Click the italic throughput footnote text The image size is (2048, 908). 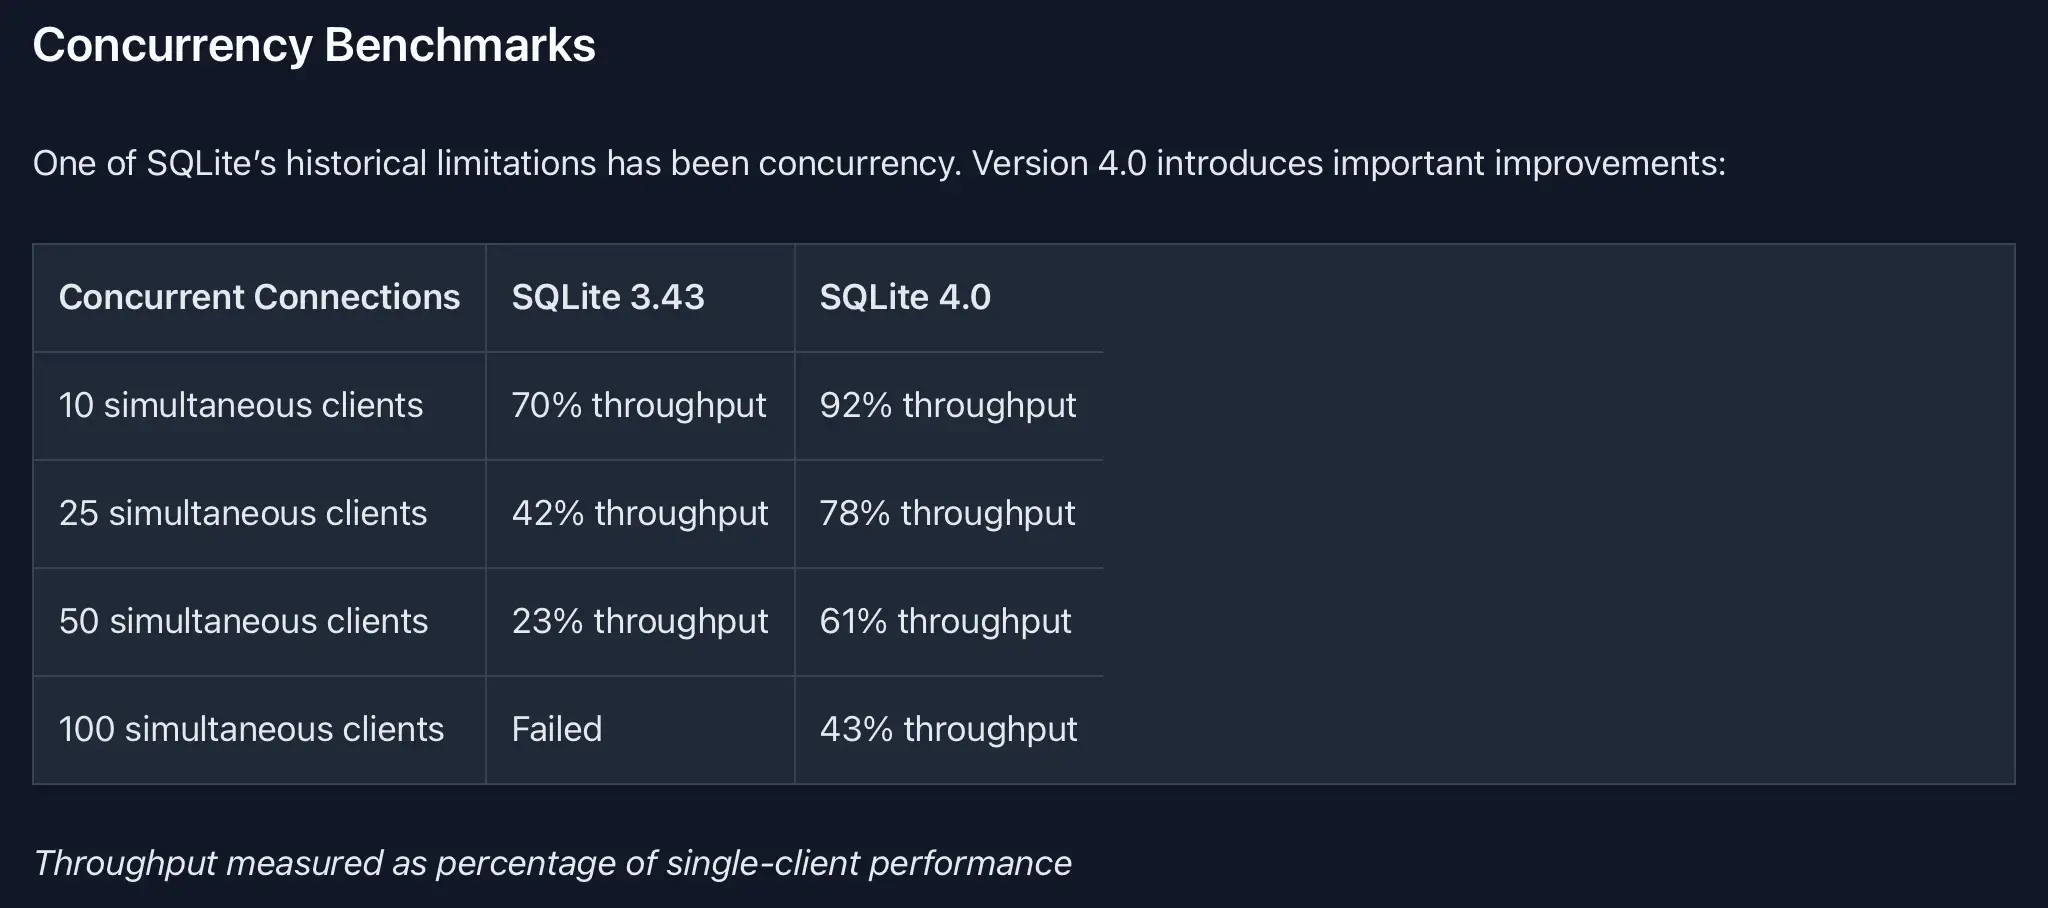[x=552, y=863]
